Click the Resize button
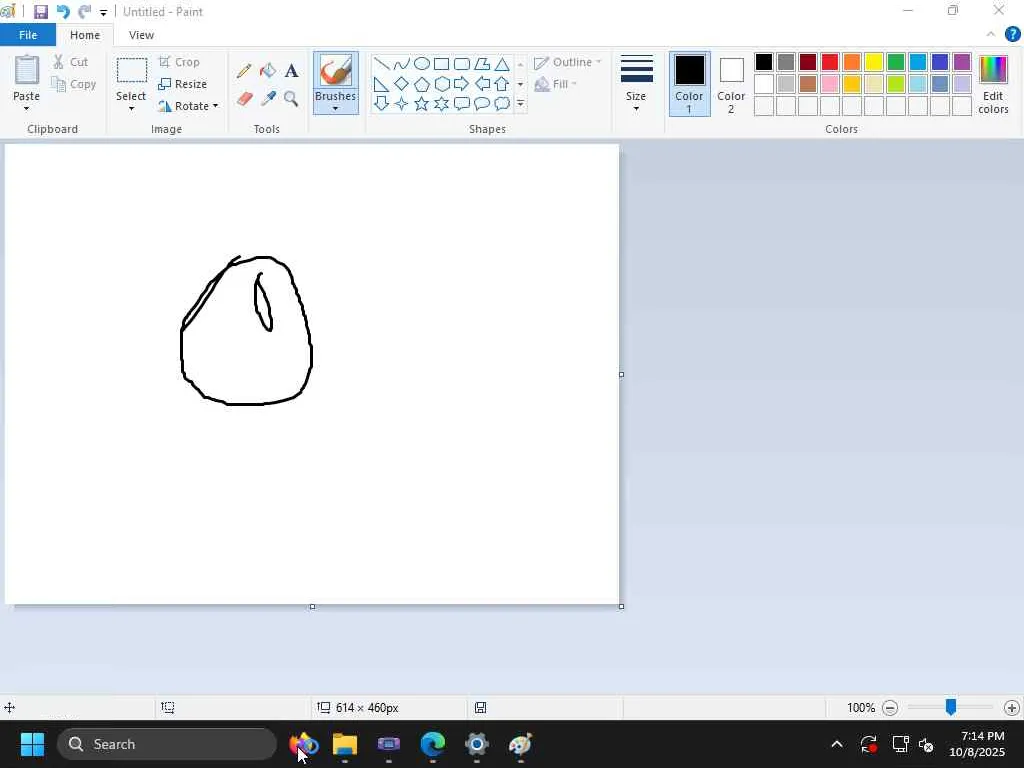This screenshot has height=768, width=1024. pyautogui.click(x=183, y=84)
